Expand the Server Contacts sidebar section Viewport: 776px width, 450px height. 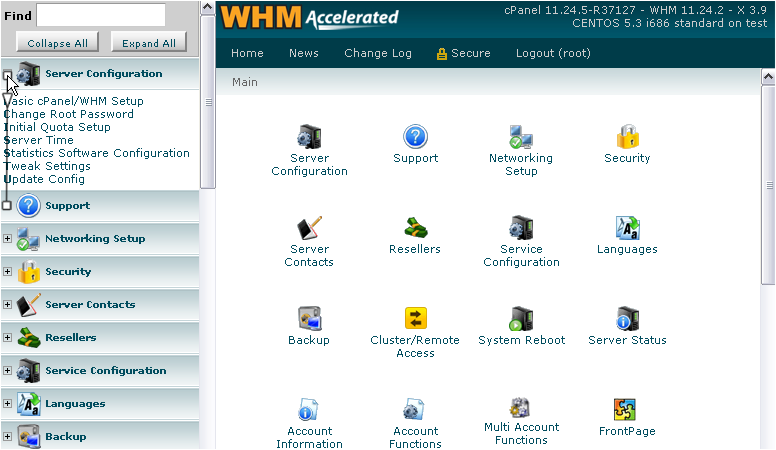[x=7, y=304]
